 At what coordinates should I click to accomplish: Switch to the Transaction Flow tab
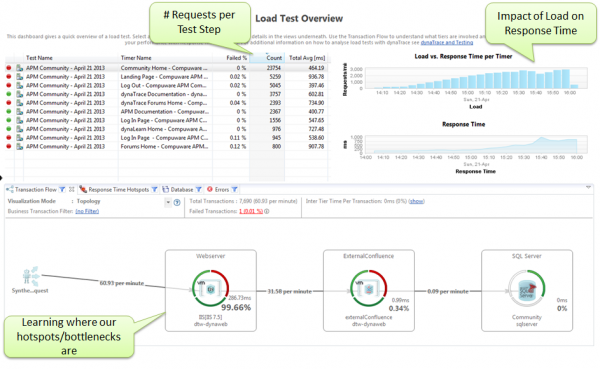point(36,189)
